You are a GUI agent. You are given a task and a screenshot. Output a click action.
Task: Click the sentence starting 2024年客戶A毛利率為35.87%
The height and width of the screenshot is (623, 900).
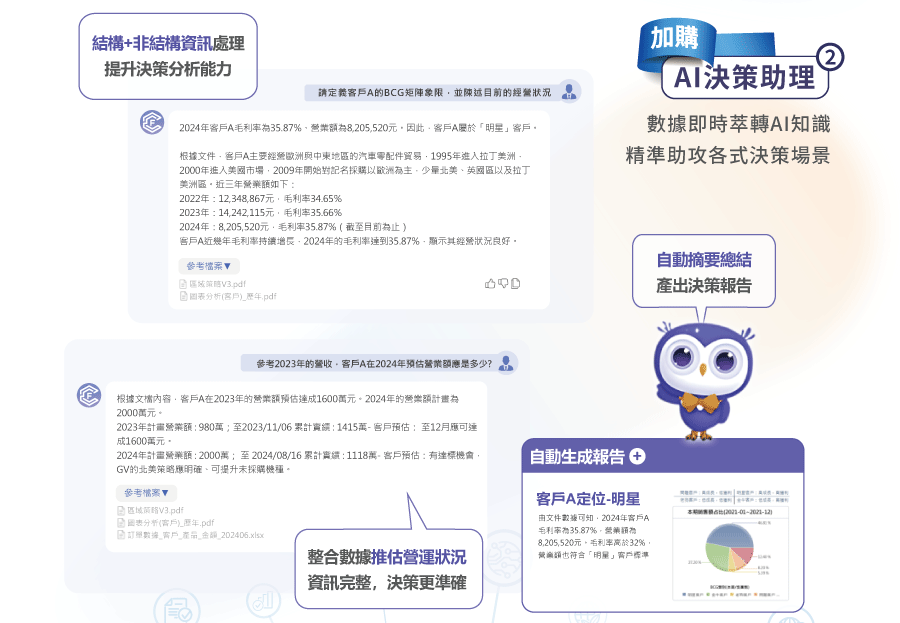[x=358, y=127]
